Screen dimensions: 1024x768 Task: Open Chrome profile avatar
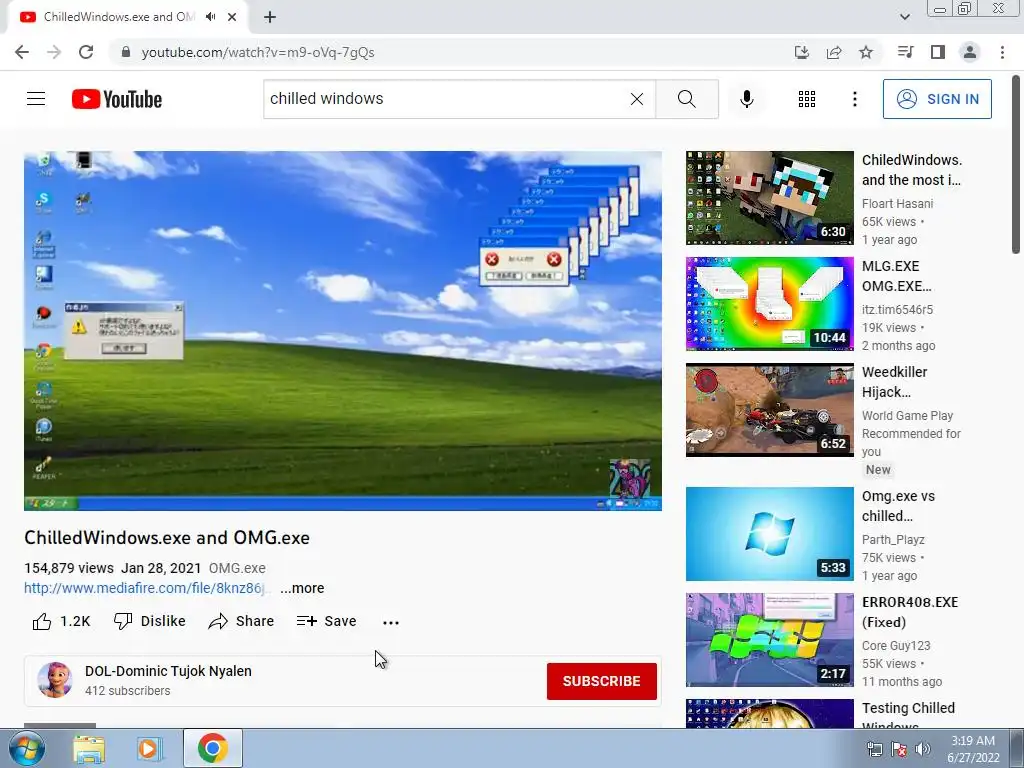[970, 52]
